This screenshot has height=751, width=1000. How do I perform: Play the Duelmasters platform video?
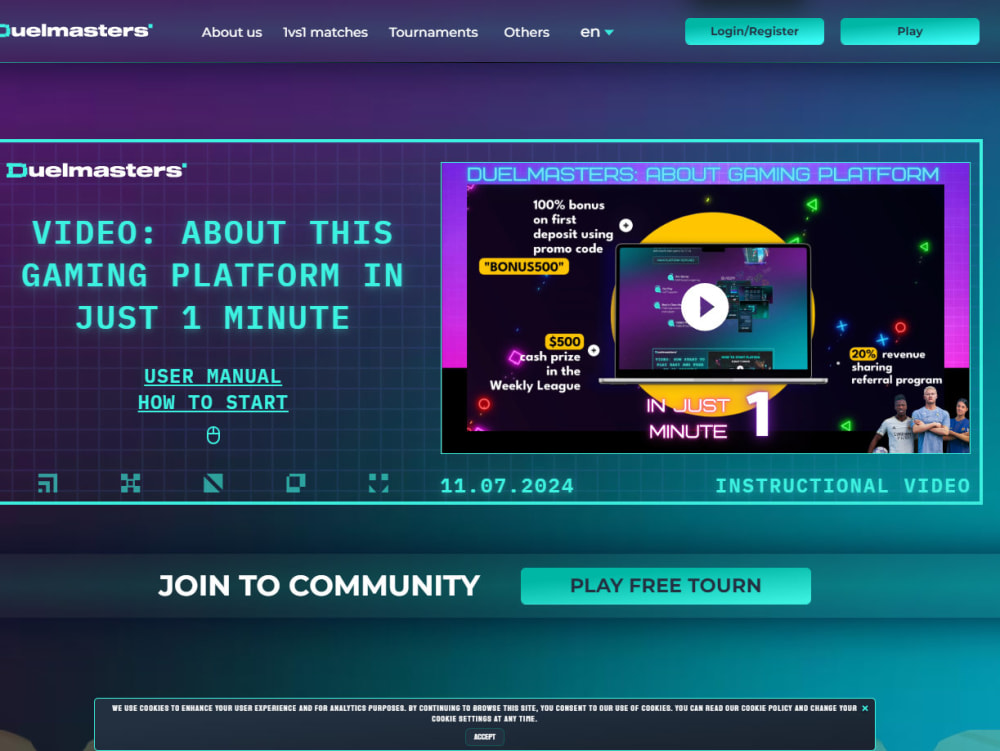(705, 307)
